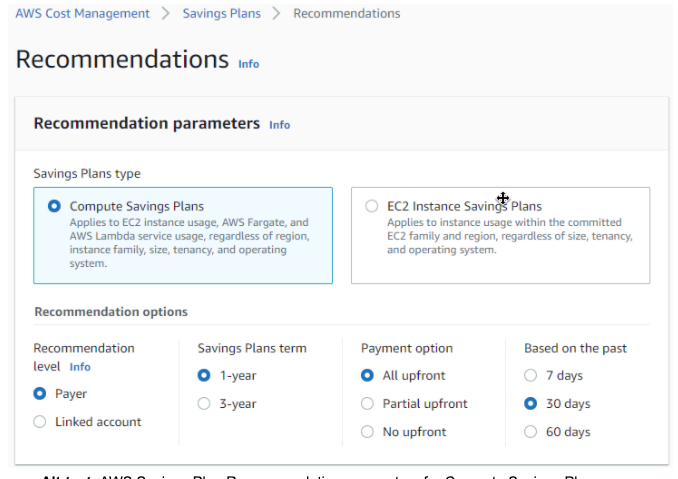Open Info link beside Recommendation level
The width and height of the screenshot is (678, 479).
tap(80, 367)
